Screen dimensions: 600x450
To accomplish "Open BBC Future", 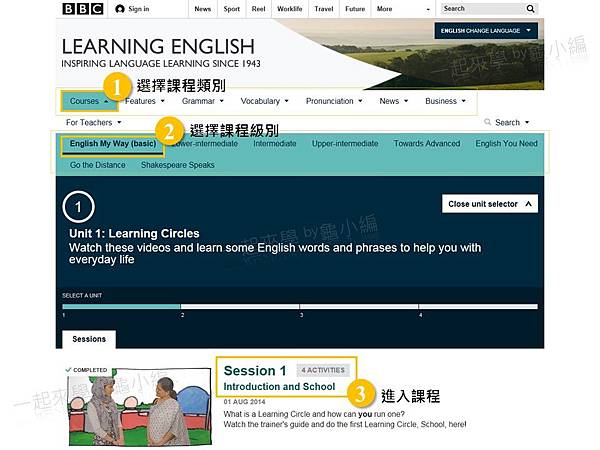I will (355, 9).
